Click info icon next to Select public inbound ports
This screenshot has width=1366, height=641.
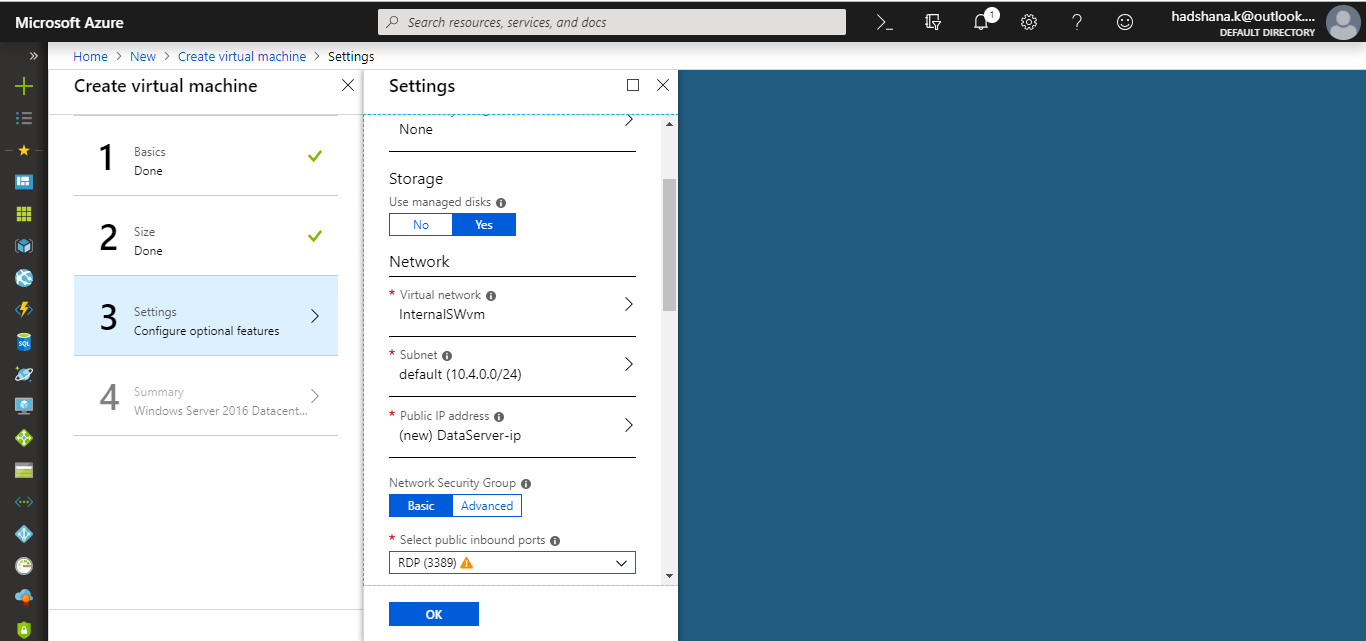point(555,541)
